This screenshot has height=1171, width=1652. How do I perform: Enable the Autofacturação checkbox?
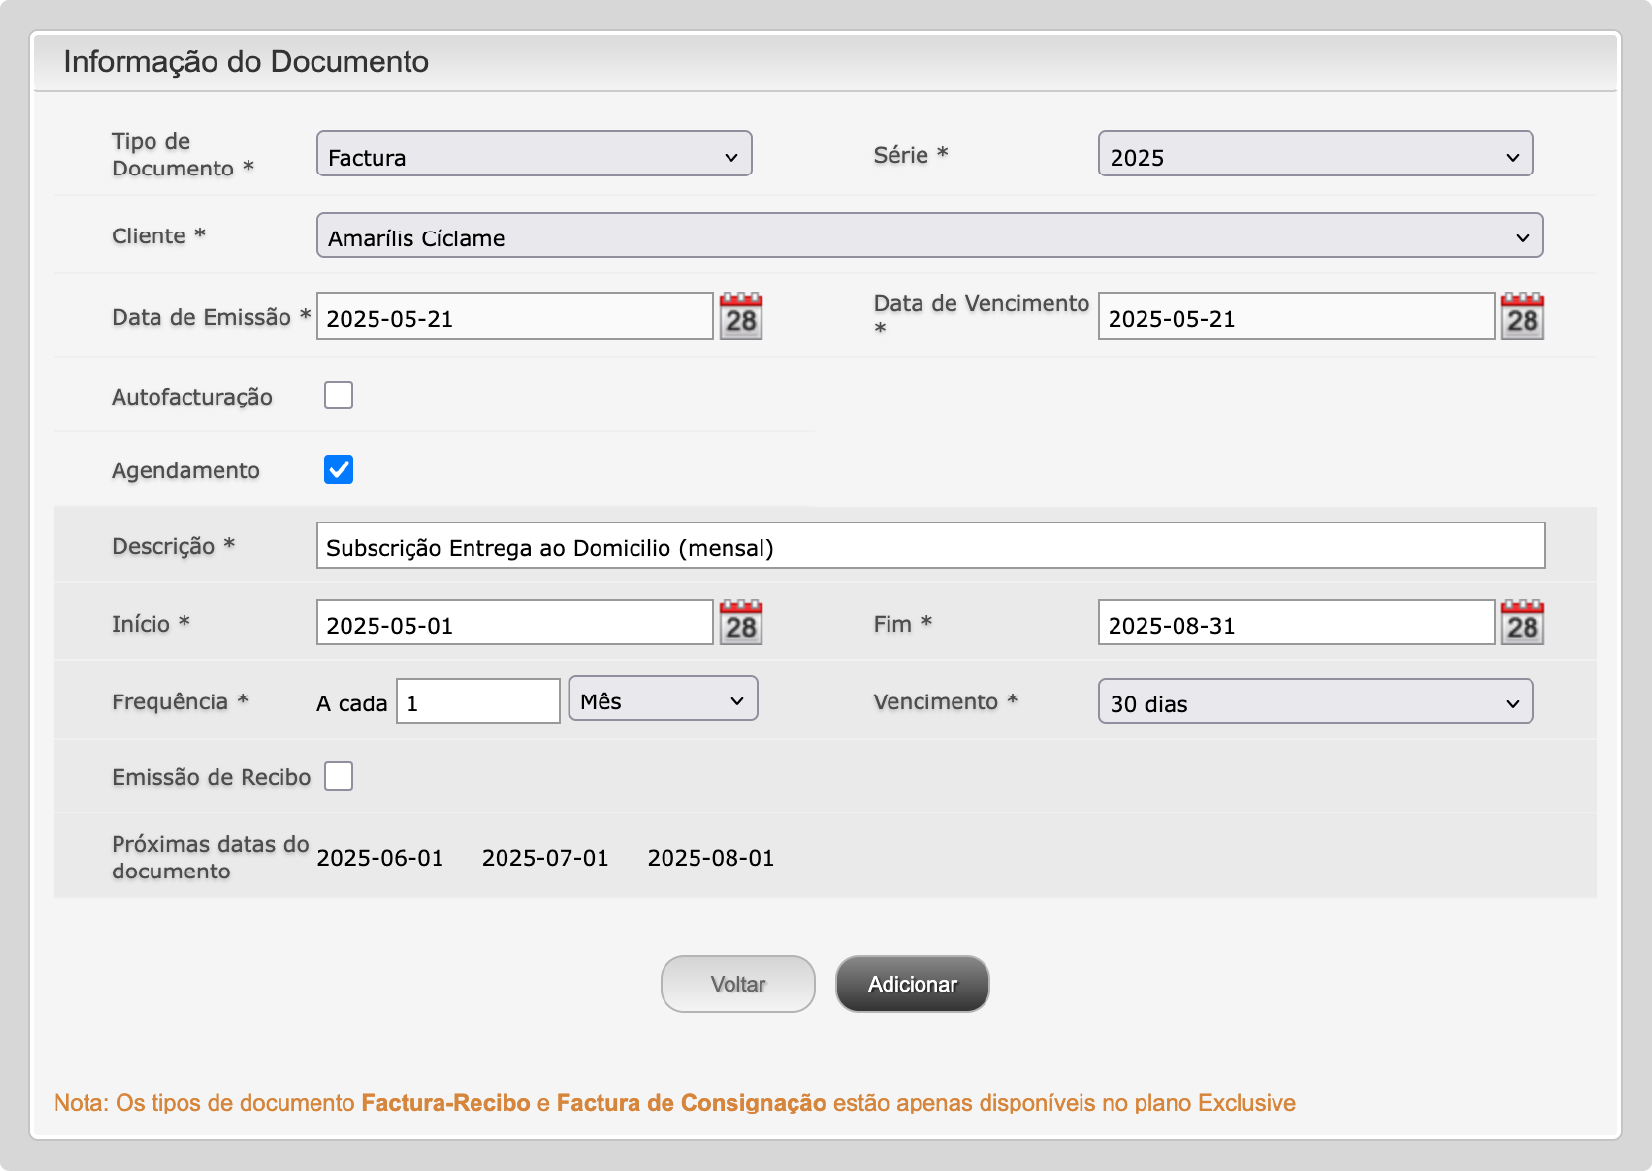click(x=338, y=396)
